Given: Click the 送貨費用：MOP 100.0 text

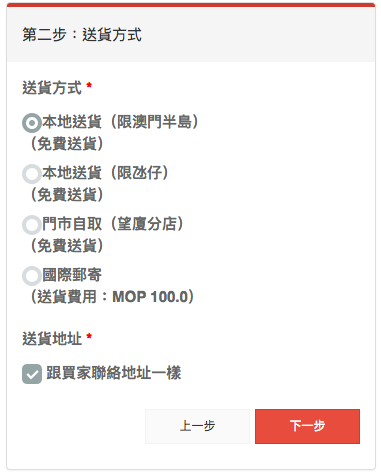Looking at the screenshot, I should tap(112, 296).
